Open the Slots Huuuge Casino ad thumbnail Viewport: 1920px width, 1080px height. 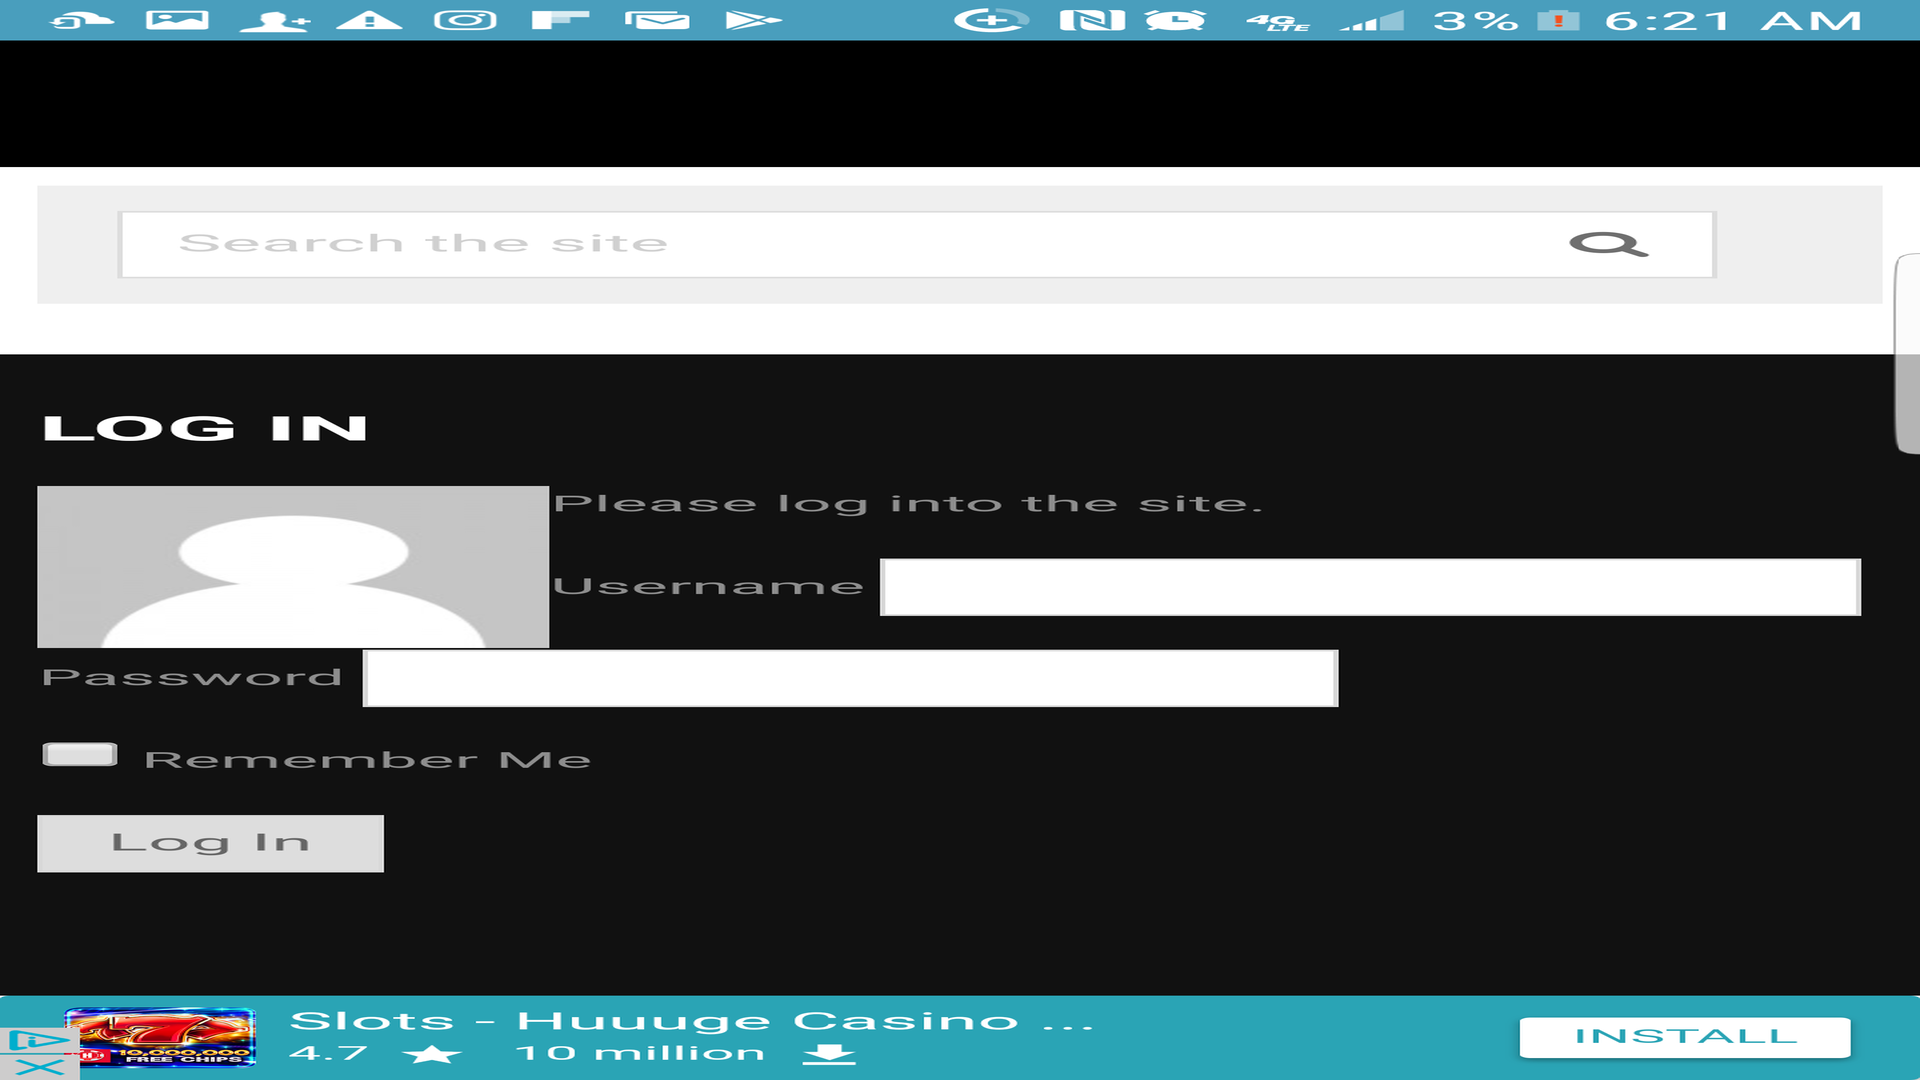pyautogui.click(x=162, y=1037)
